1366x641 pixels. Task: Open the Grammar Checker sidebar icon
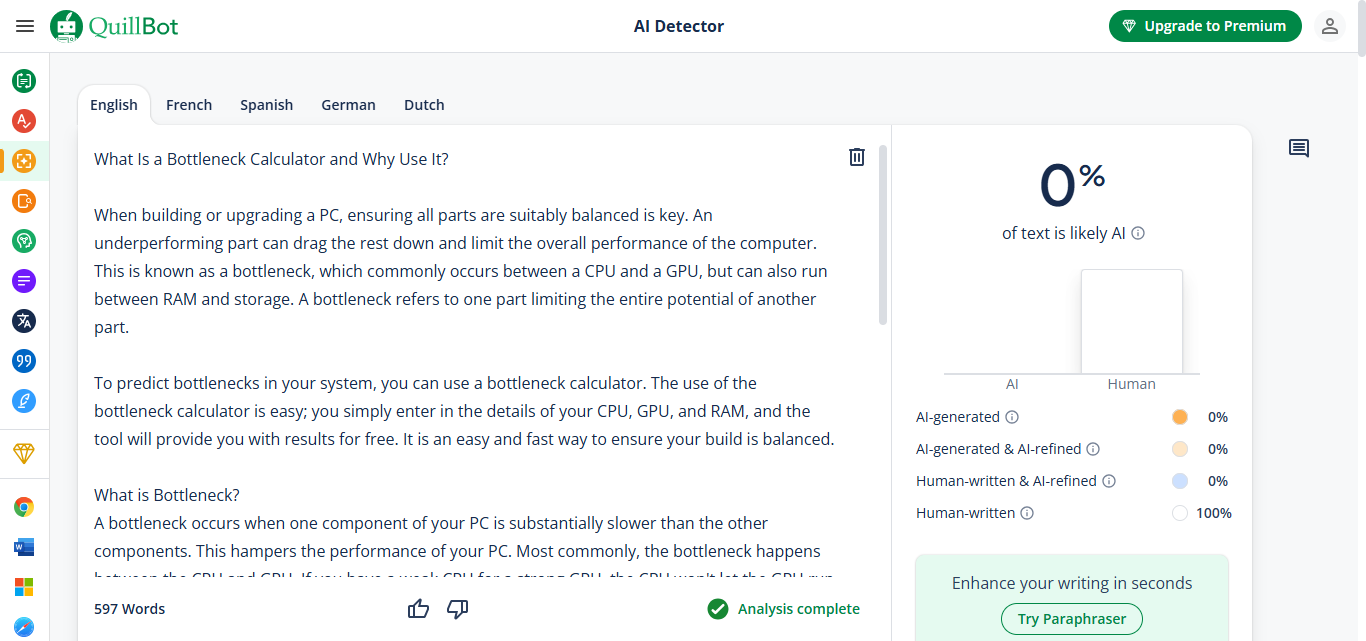point(24,121)
